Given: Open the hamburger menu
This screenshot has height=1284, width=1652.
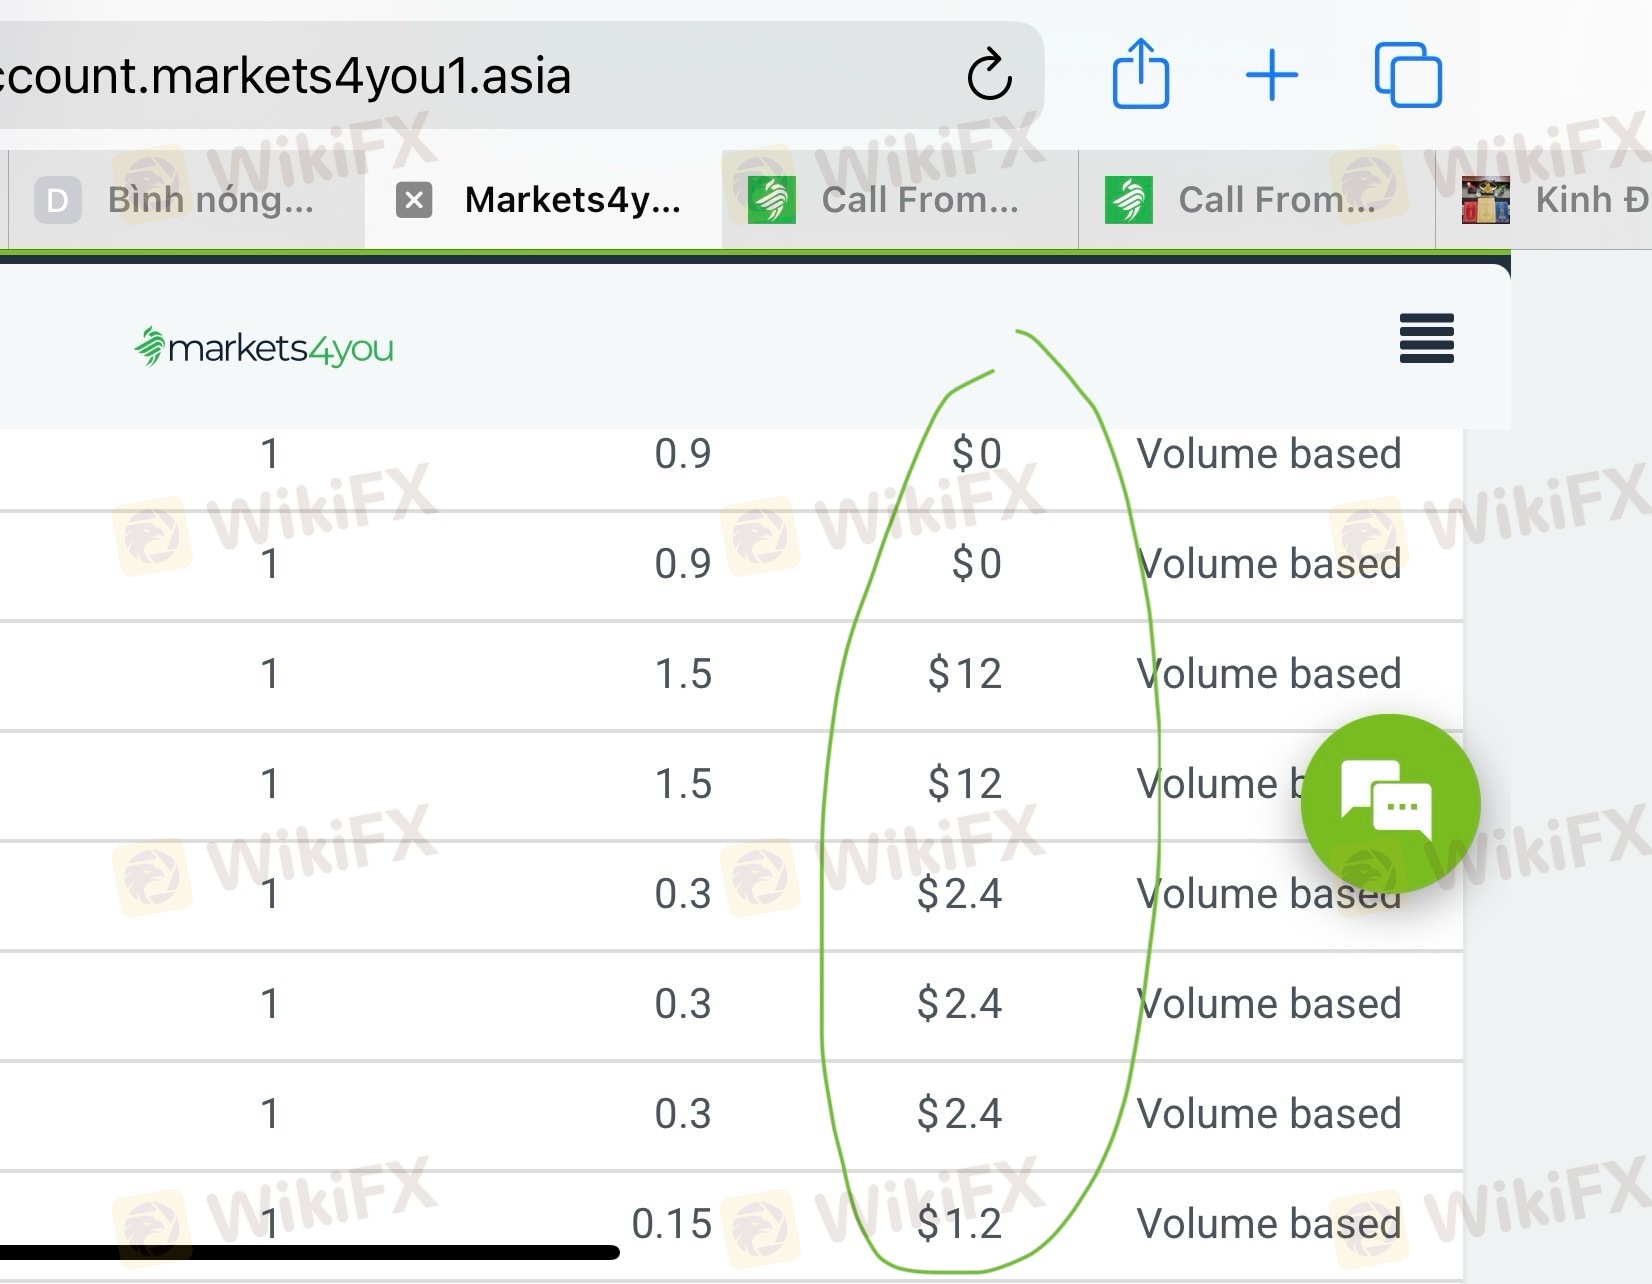Looking at the screenshot, I should tap(1426, 338).
